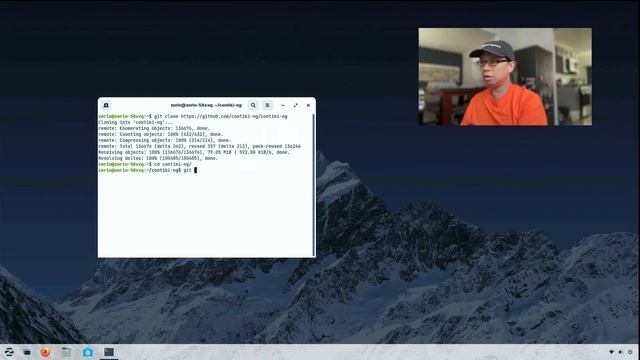The height and width of the screenshot is (360, 640).
Task: Open the Software store from taskbar
Action: click(x=88, y=352)
